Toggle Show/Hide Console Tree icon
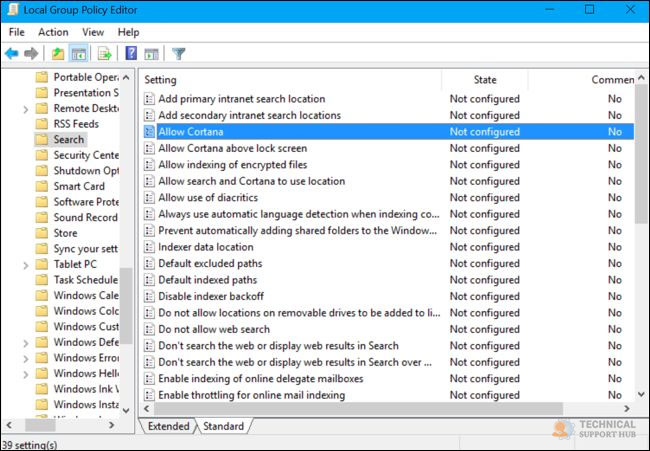 [x=78, y=53]
